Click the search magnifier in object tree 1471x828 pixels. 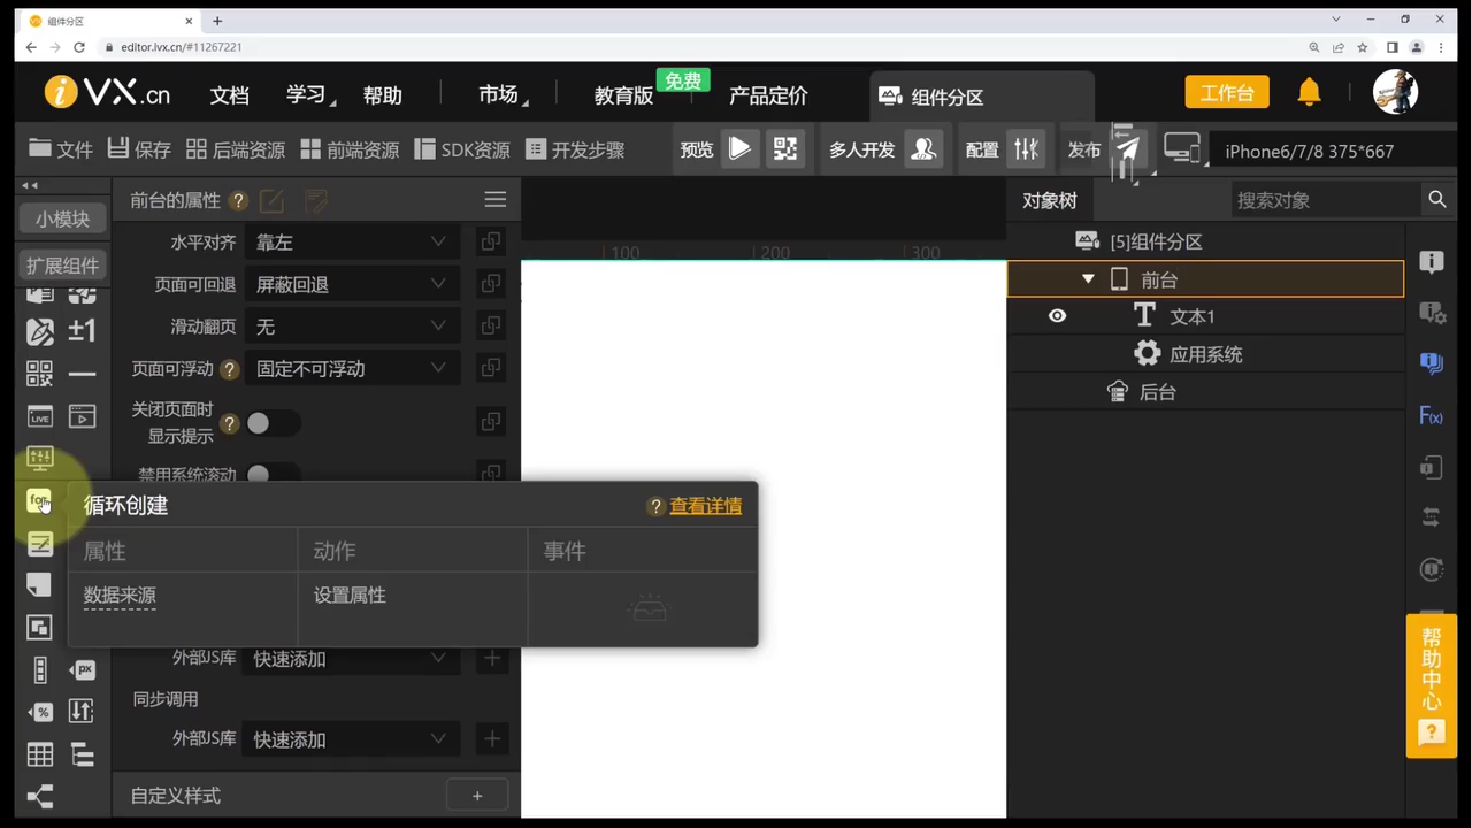(x=1437, y=199)
